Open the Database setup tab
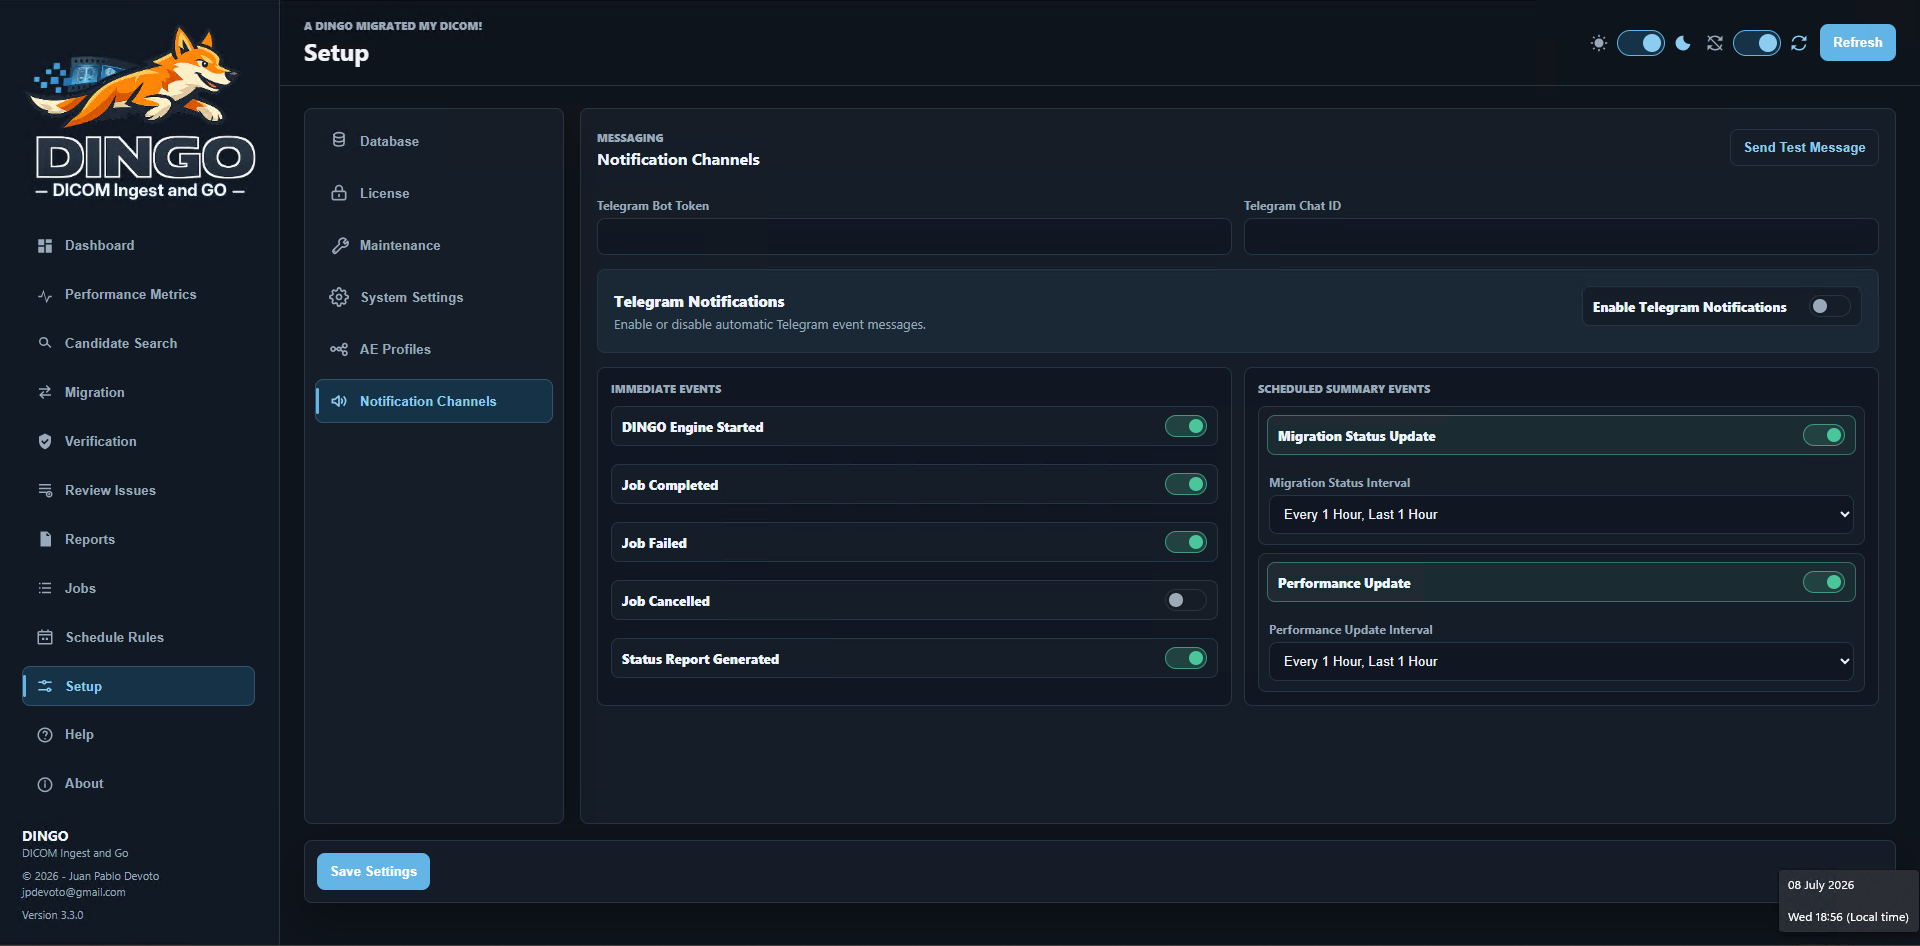This screenshot has height=946, width=1920. point(434,141)
